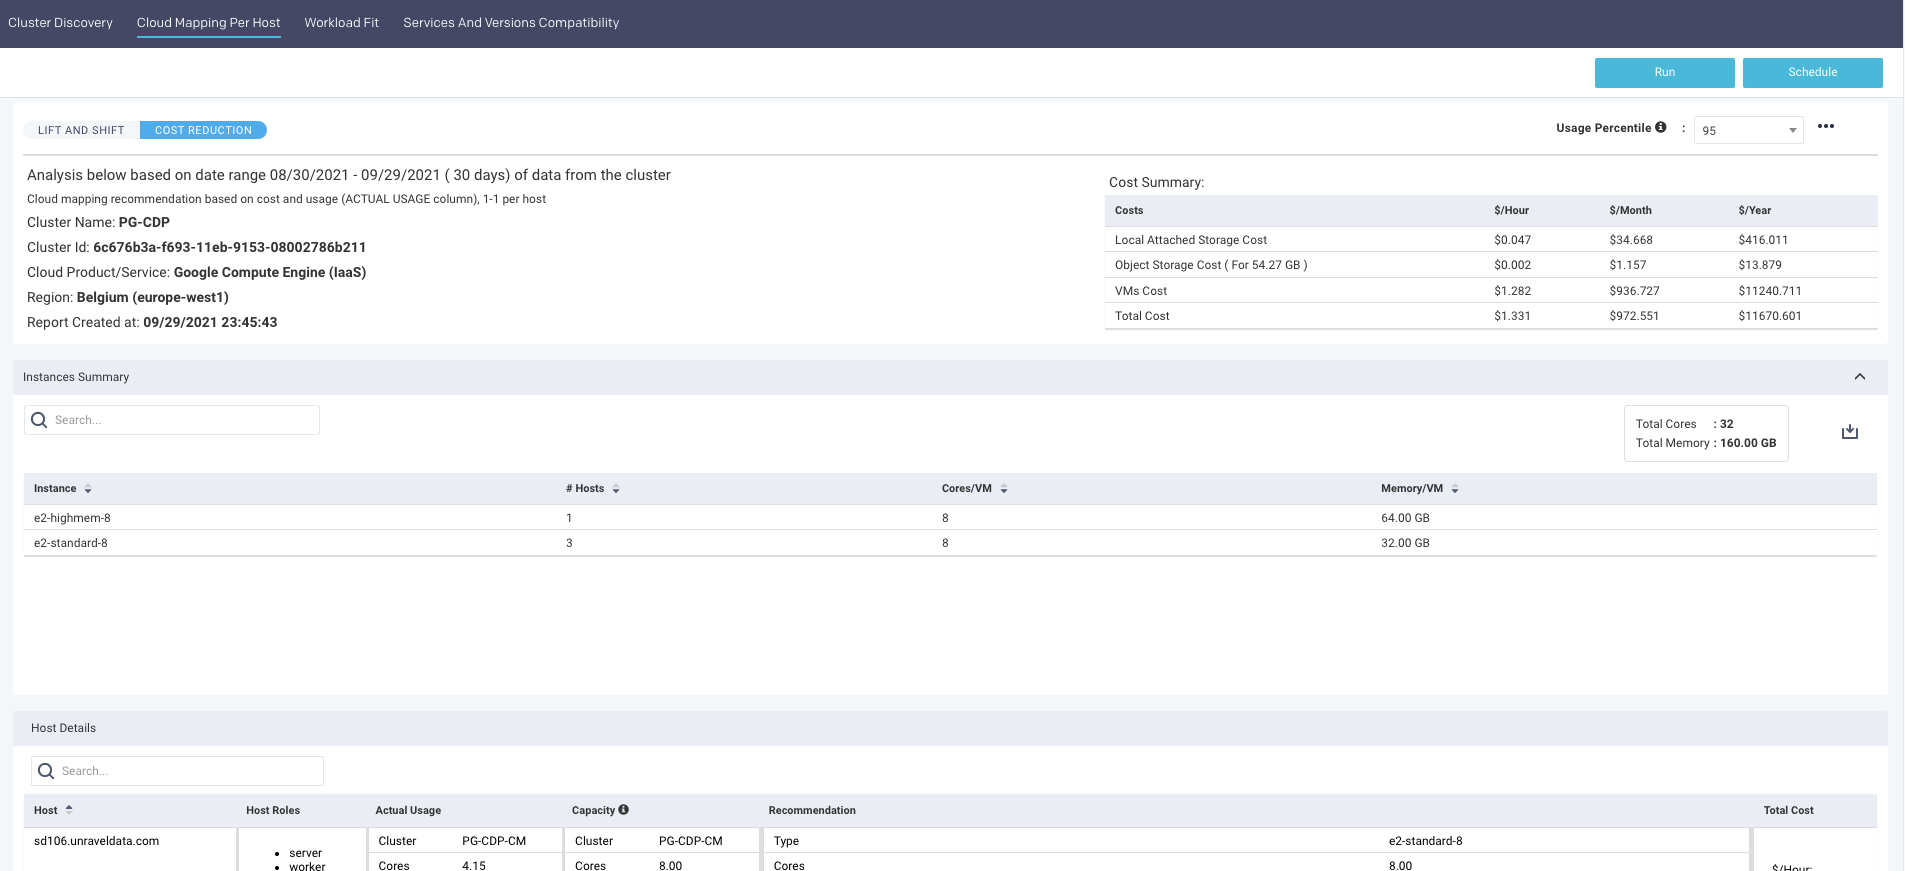
Task: Click the Cluster Id value text
Action: [x=229, y=247]
